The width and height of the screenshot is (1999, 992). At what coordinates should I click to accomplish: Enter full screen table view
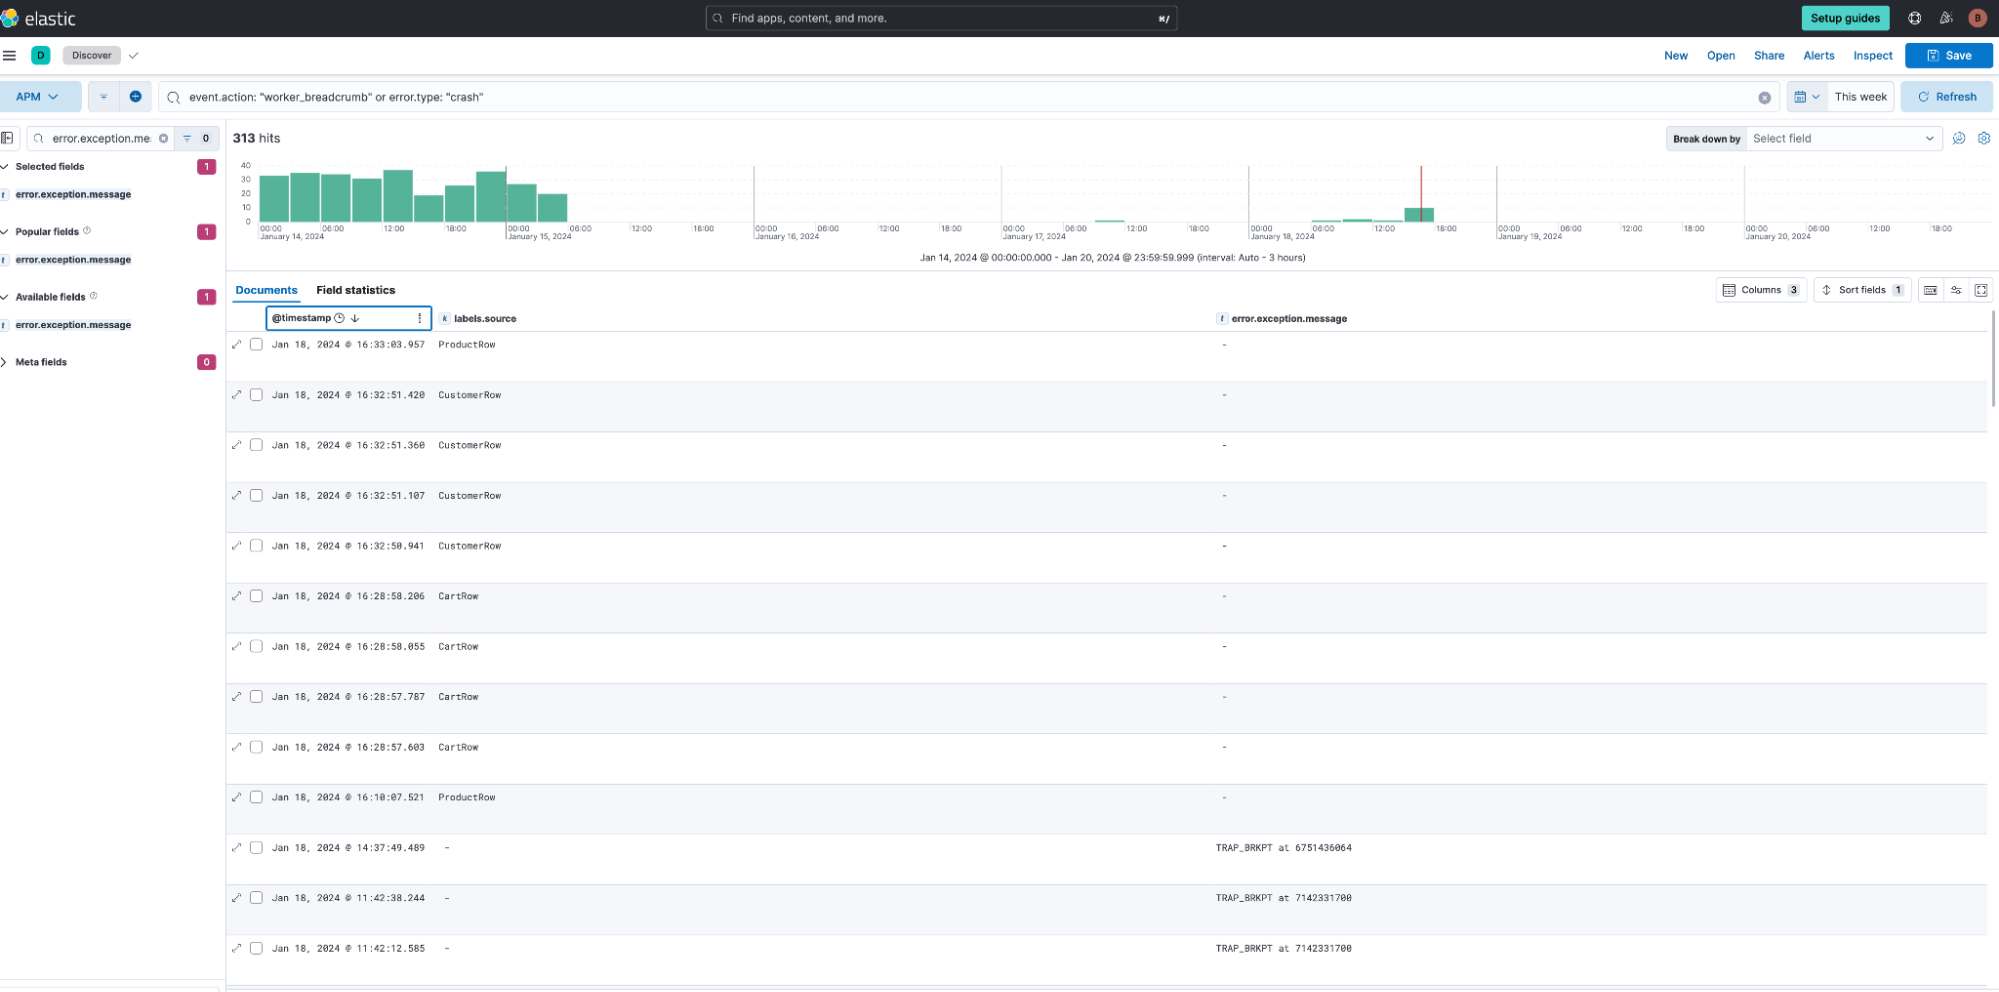click(x=1980, y=290)
